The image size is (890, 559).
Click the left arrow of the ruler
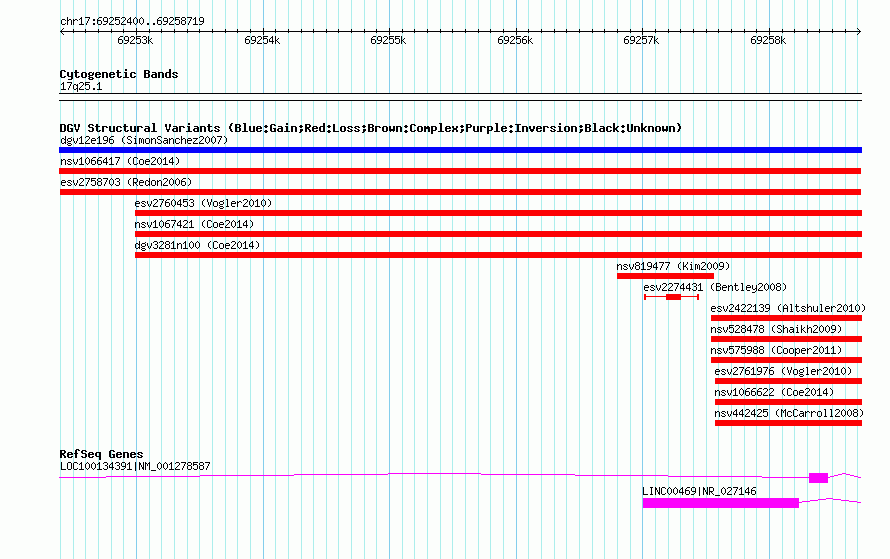(62, 32)
